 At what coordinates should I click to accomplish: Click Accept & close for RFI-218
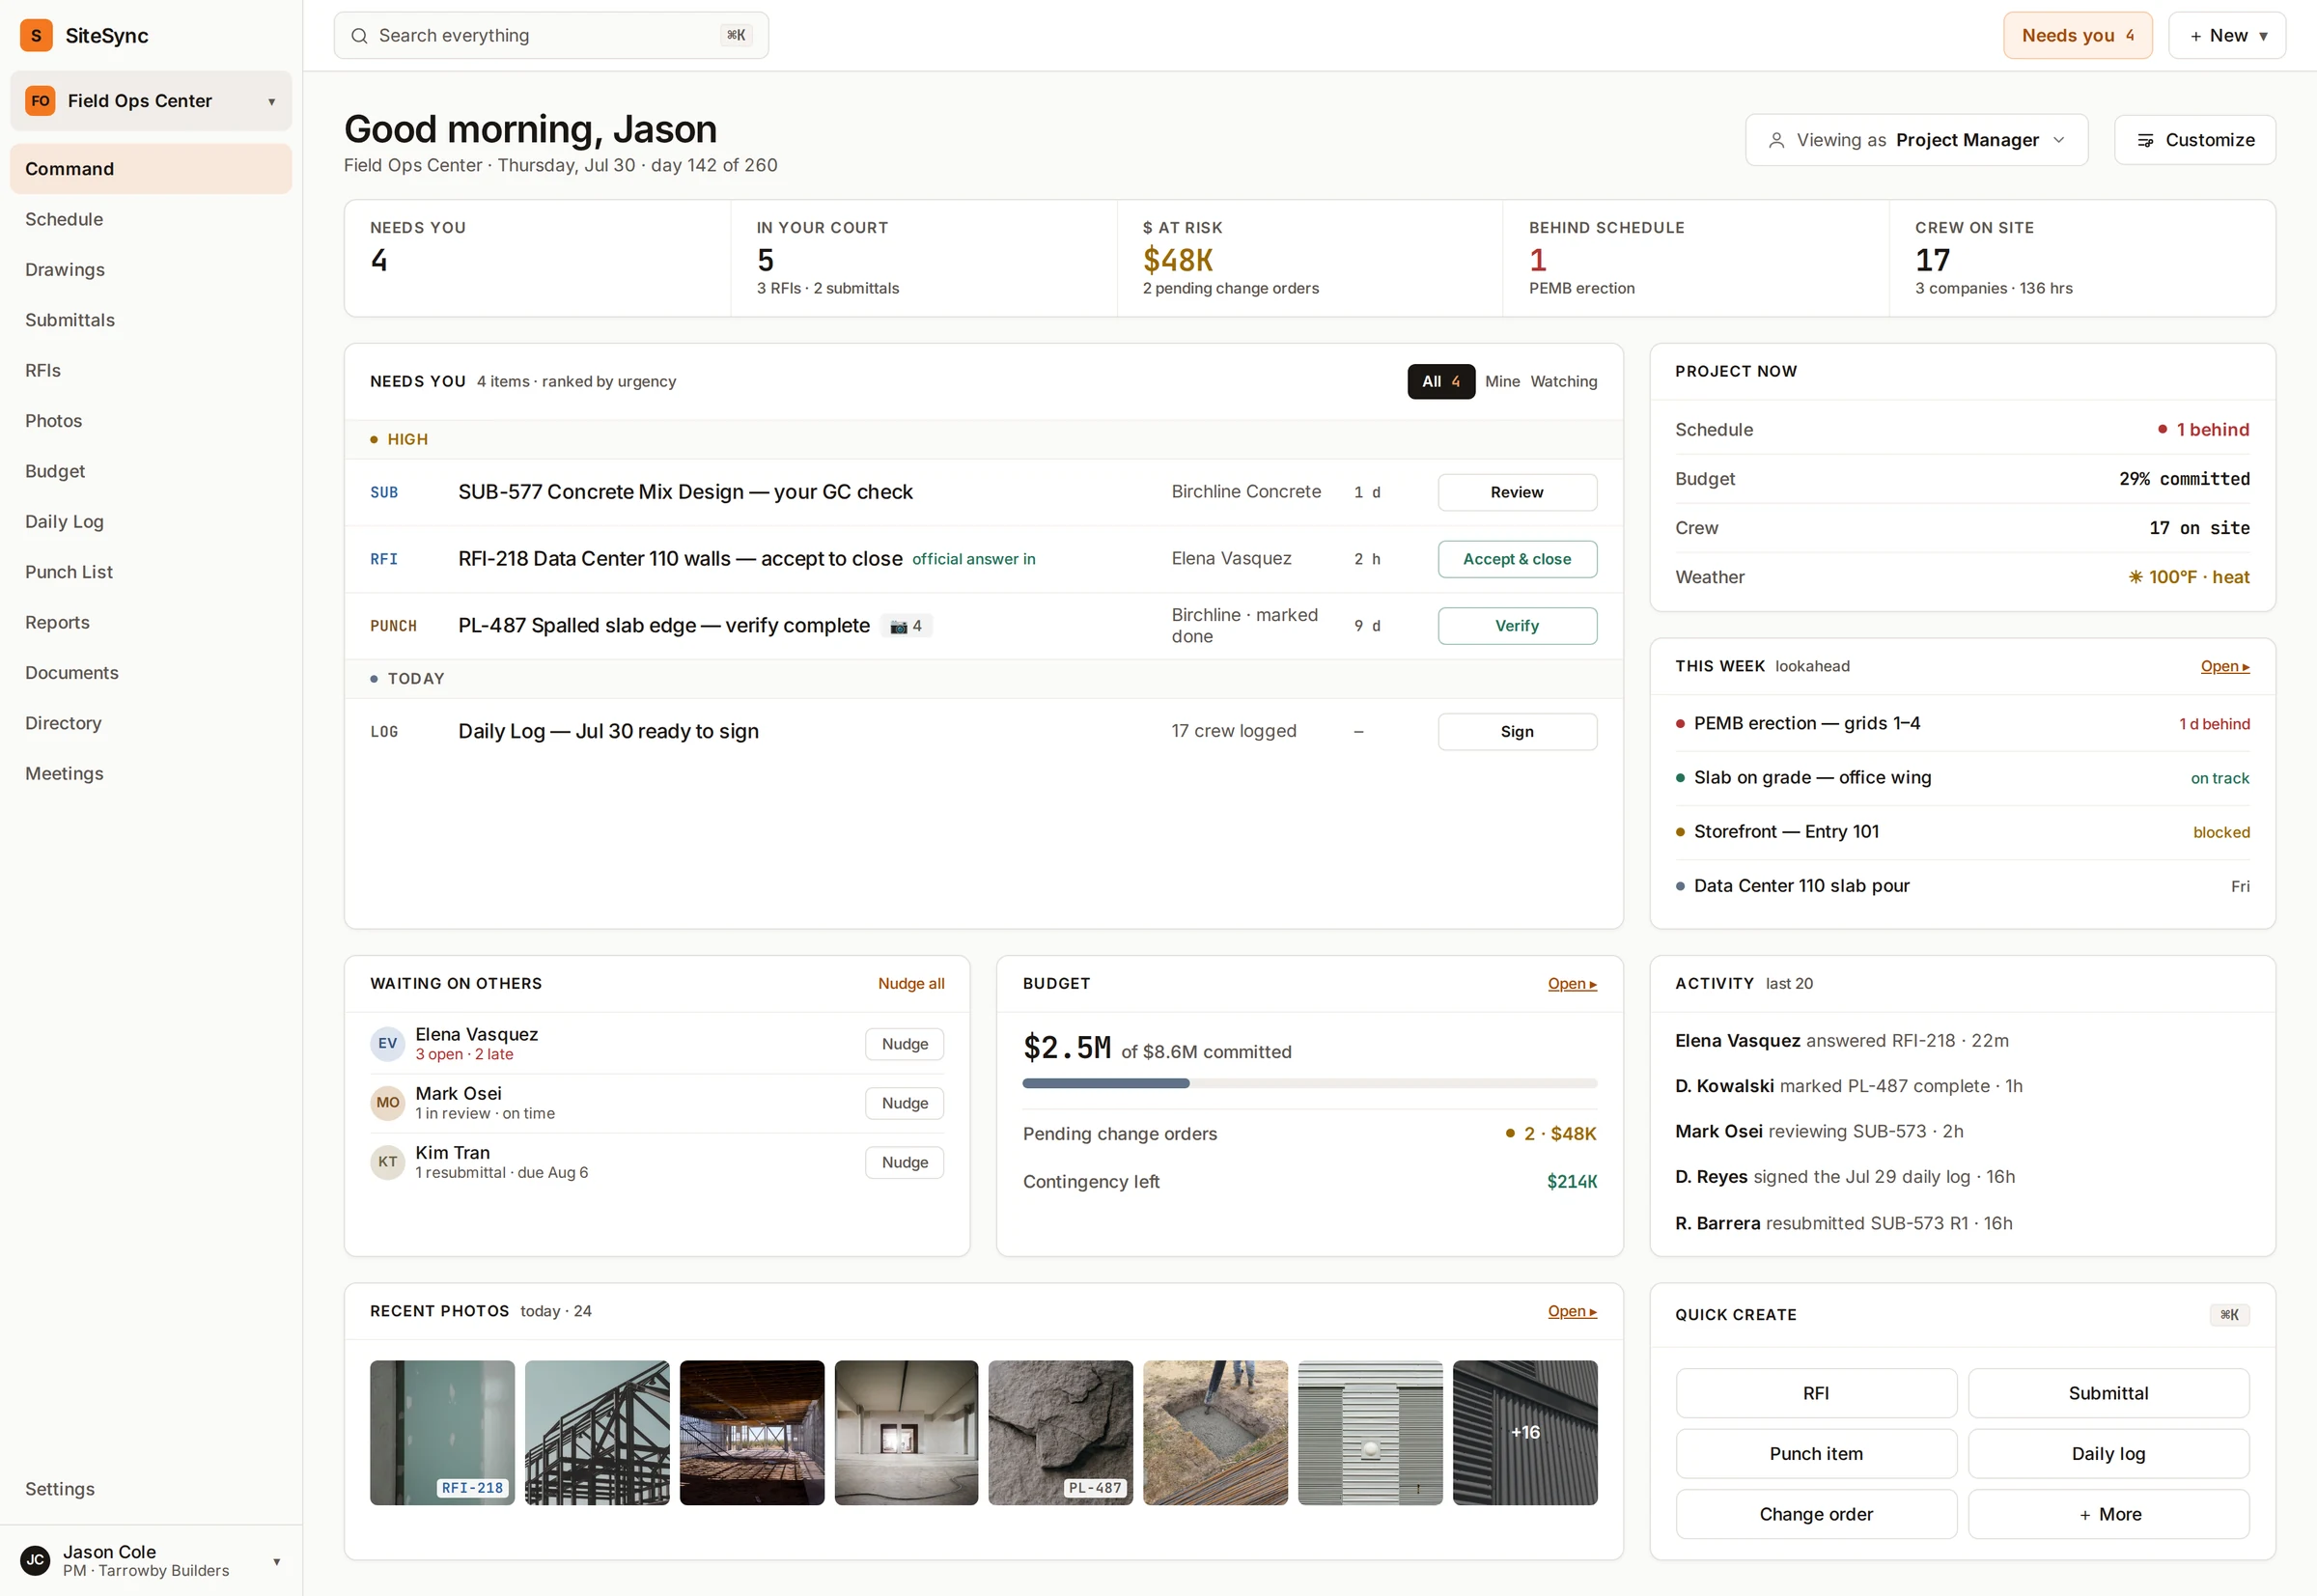point(1517,559)
